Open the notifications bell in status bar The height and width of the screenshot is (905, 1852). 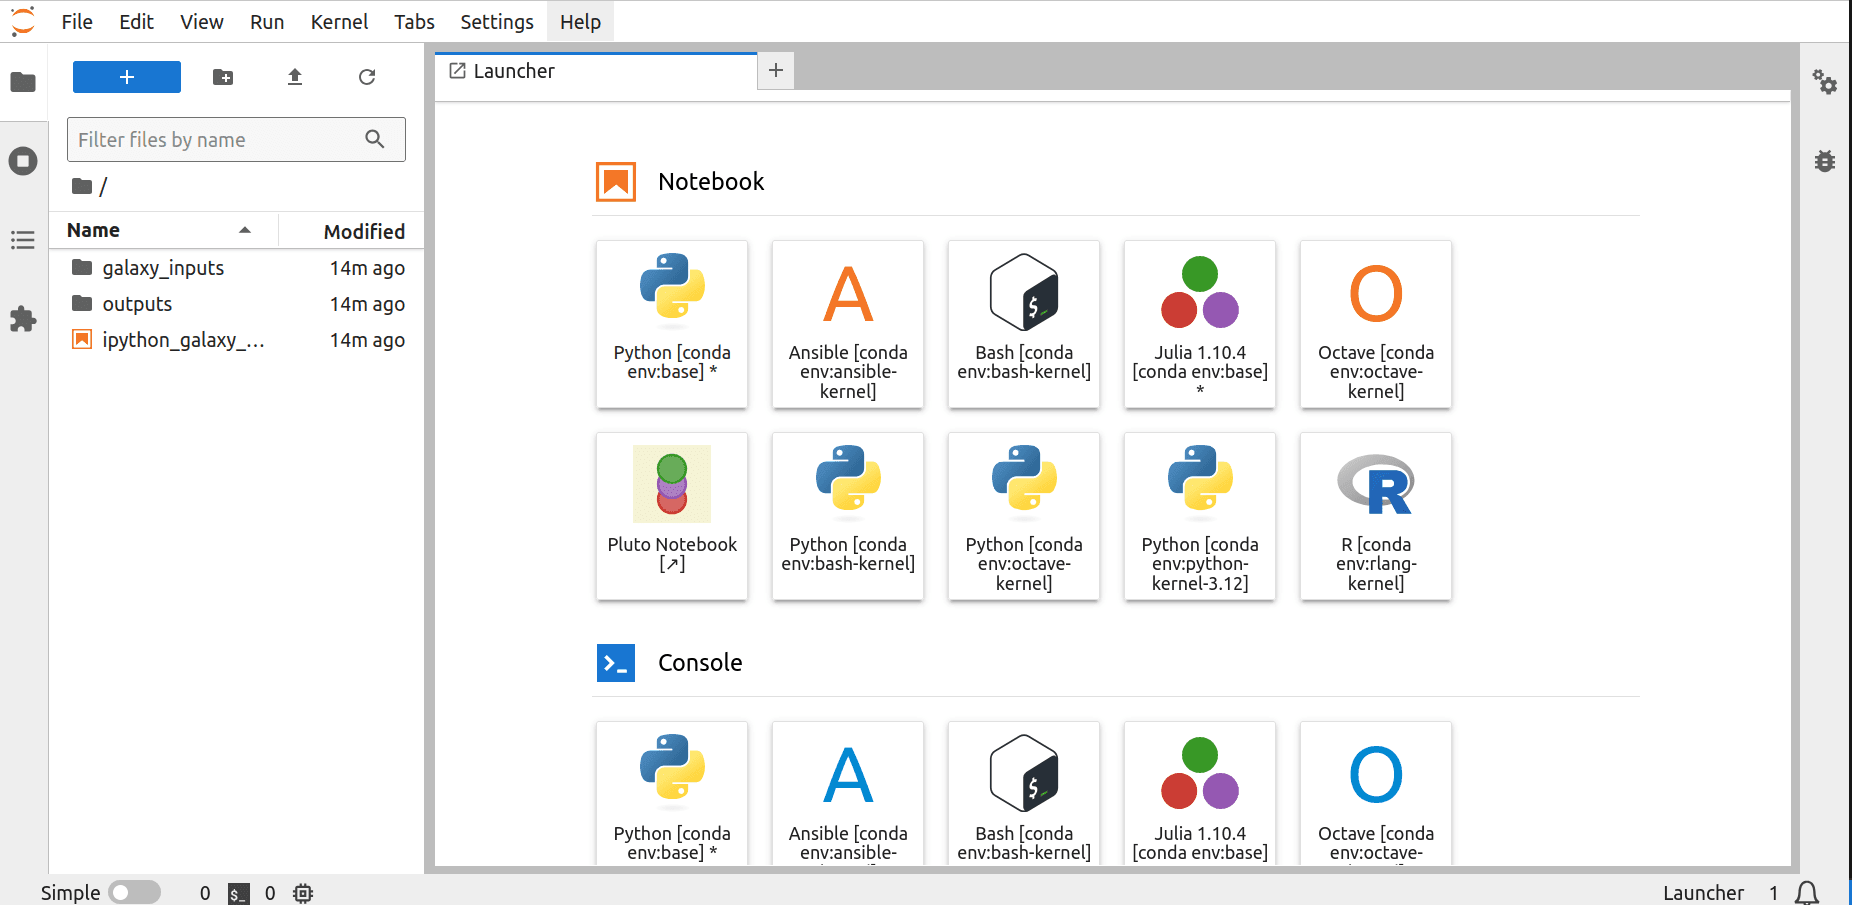[1807, 892]
